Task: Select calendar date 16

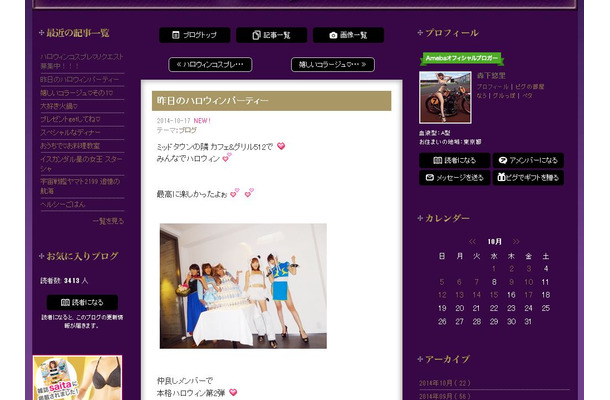Action: pos(511,295)
